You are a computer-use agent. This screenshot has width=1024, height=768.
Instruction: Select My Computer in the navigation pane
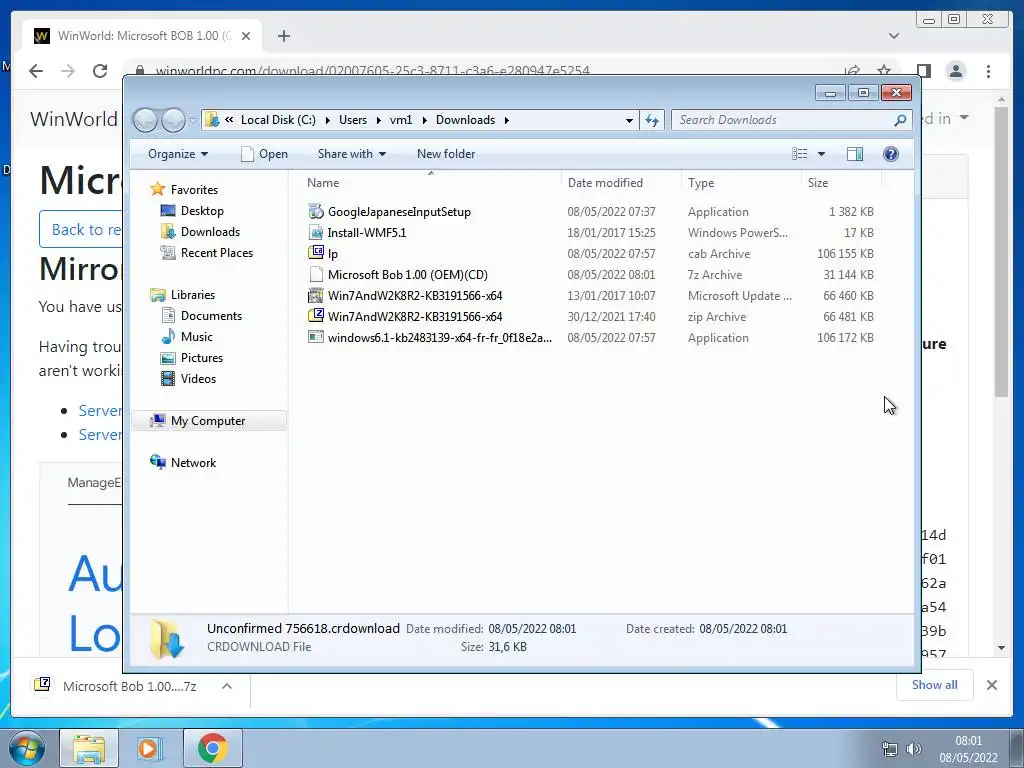tap(208, 421)
